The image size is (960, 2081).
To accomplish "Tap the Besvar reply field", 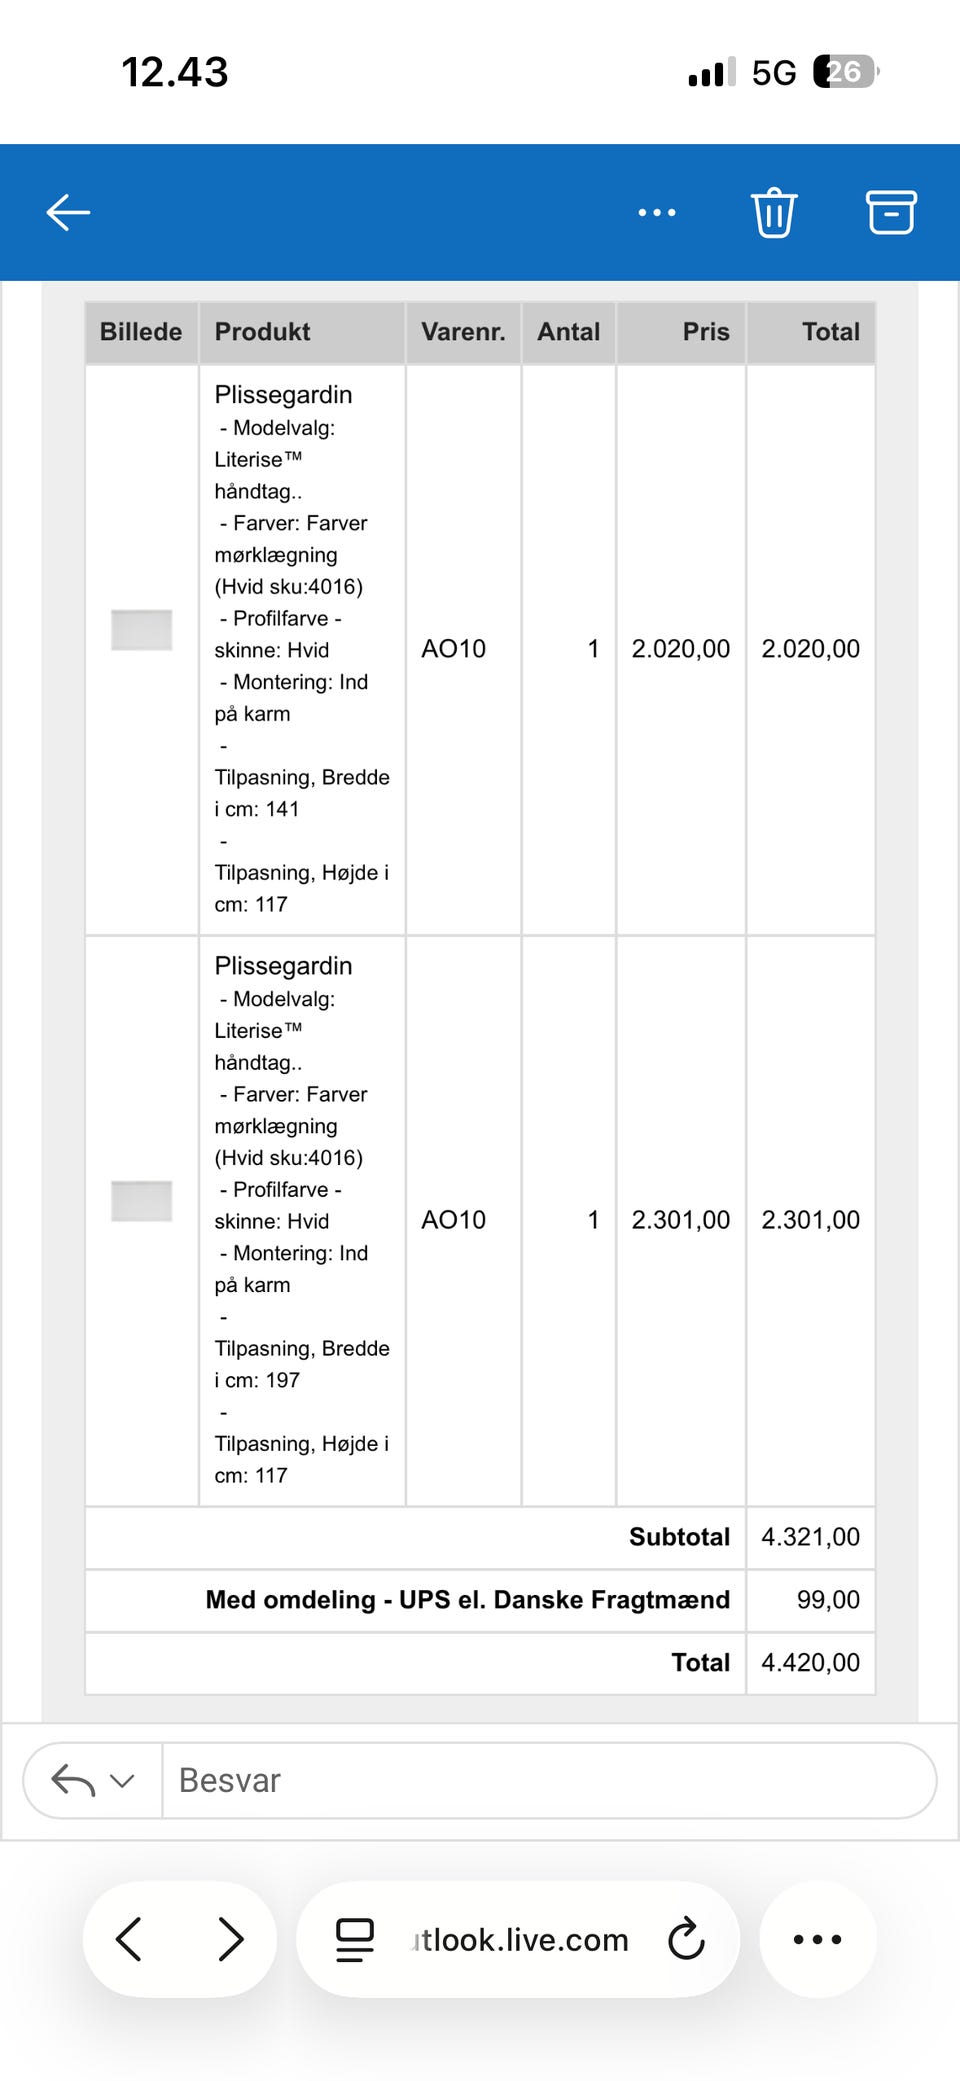I will (x=548, y=1780).
